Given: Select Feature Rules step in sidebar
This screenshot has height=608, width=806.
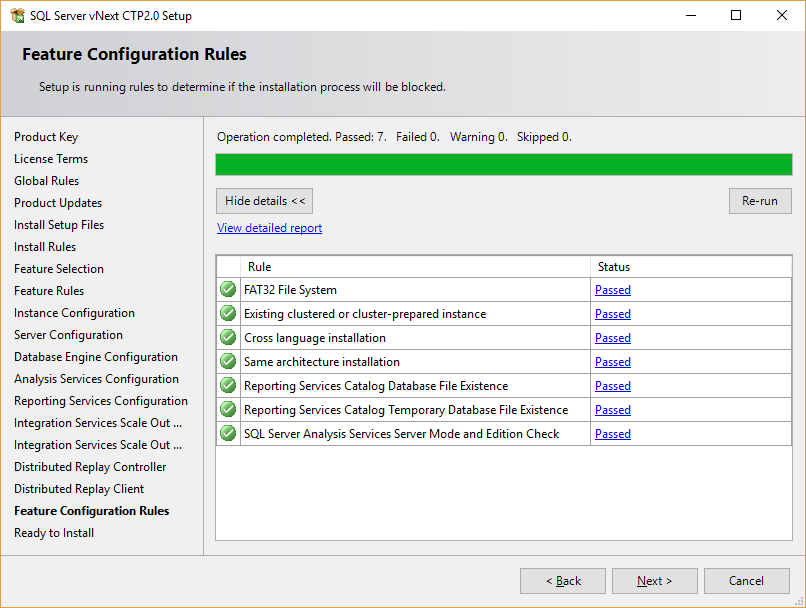Looking at the screenshot, I should click(49, 291).
